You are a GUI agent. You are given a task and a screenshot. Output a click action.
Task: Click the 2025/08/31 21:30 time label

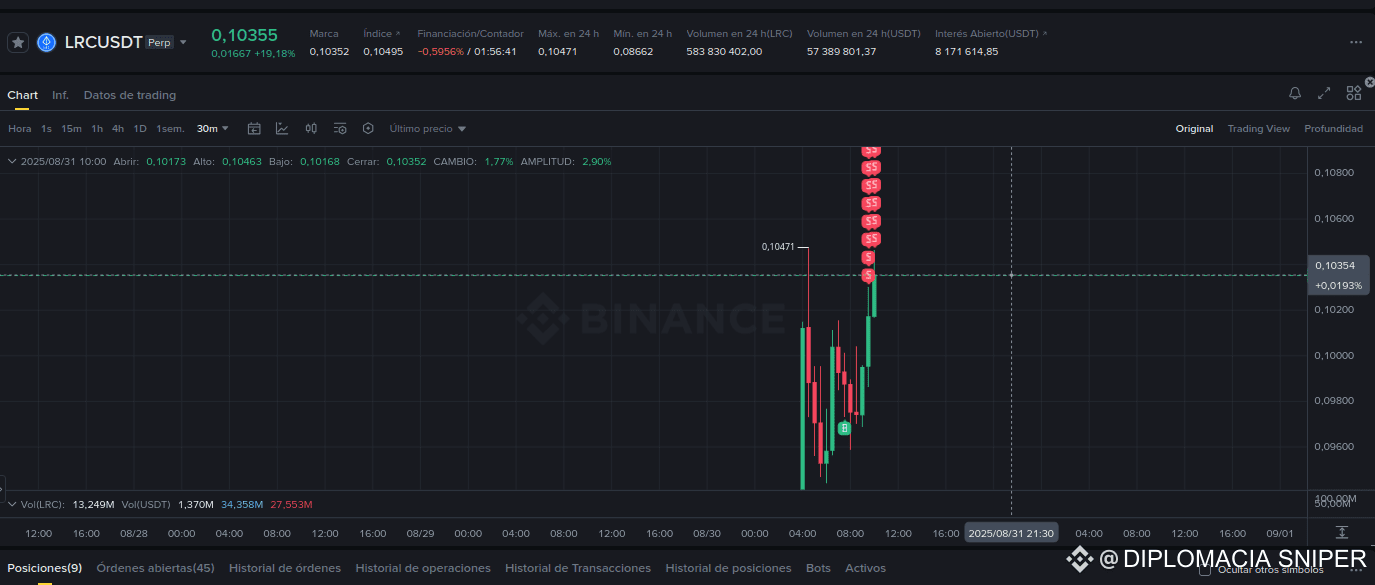[1011, 533]
